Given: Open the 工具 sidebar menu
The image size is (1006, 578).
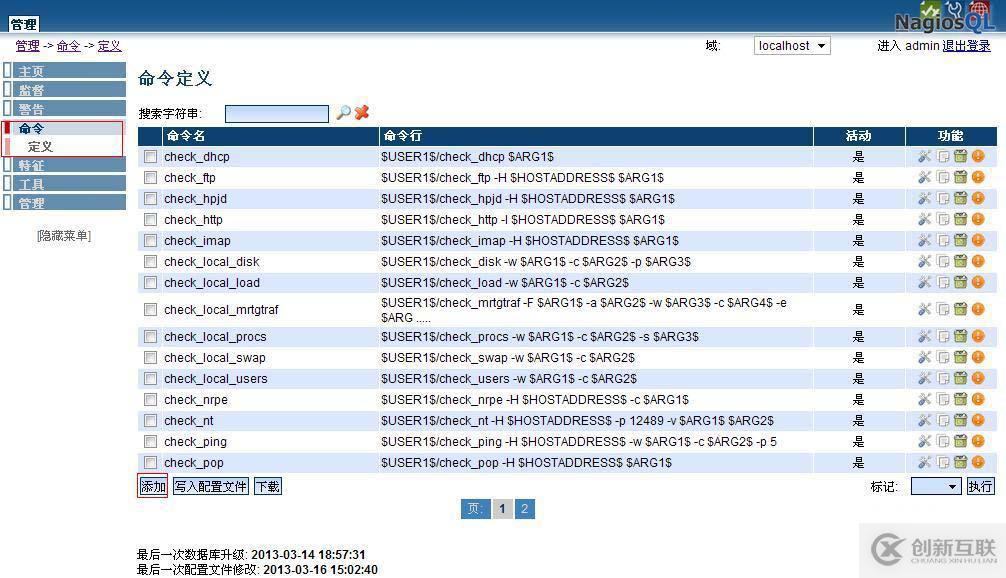Looking at the screenshot, I should [31, 184].
